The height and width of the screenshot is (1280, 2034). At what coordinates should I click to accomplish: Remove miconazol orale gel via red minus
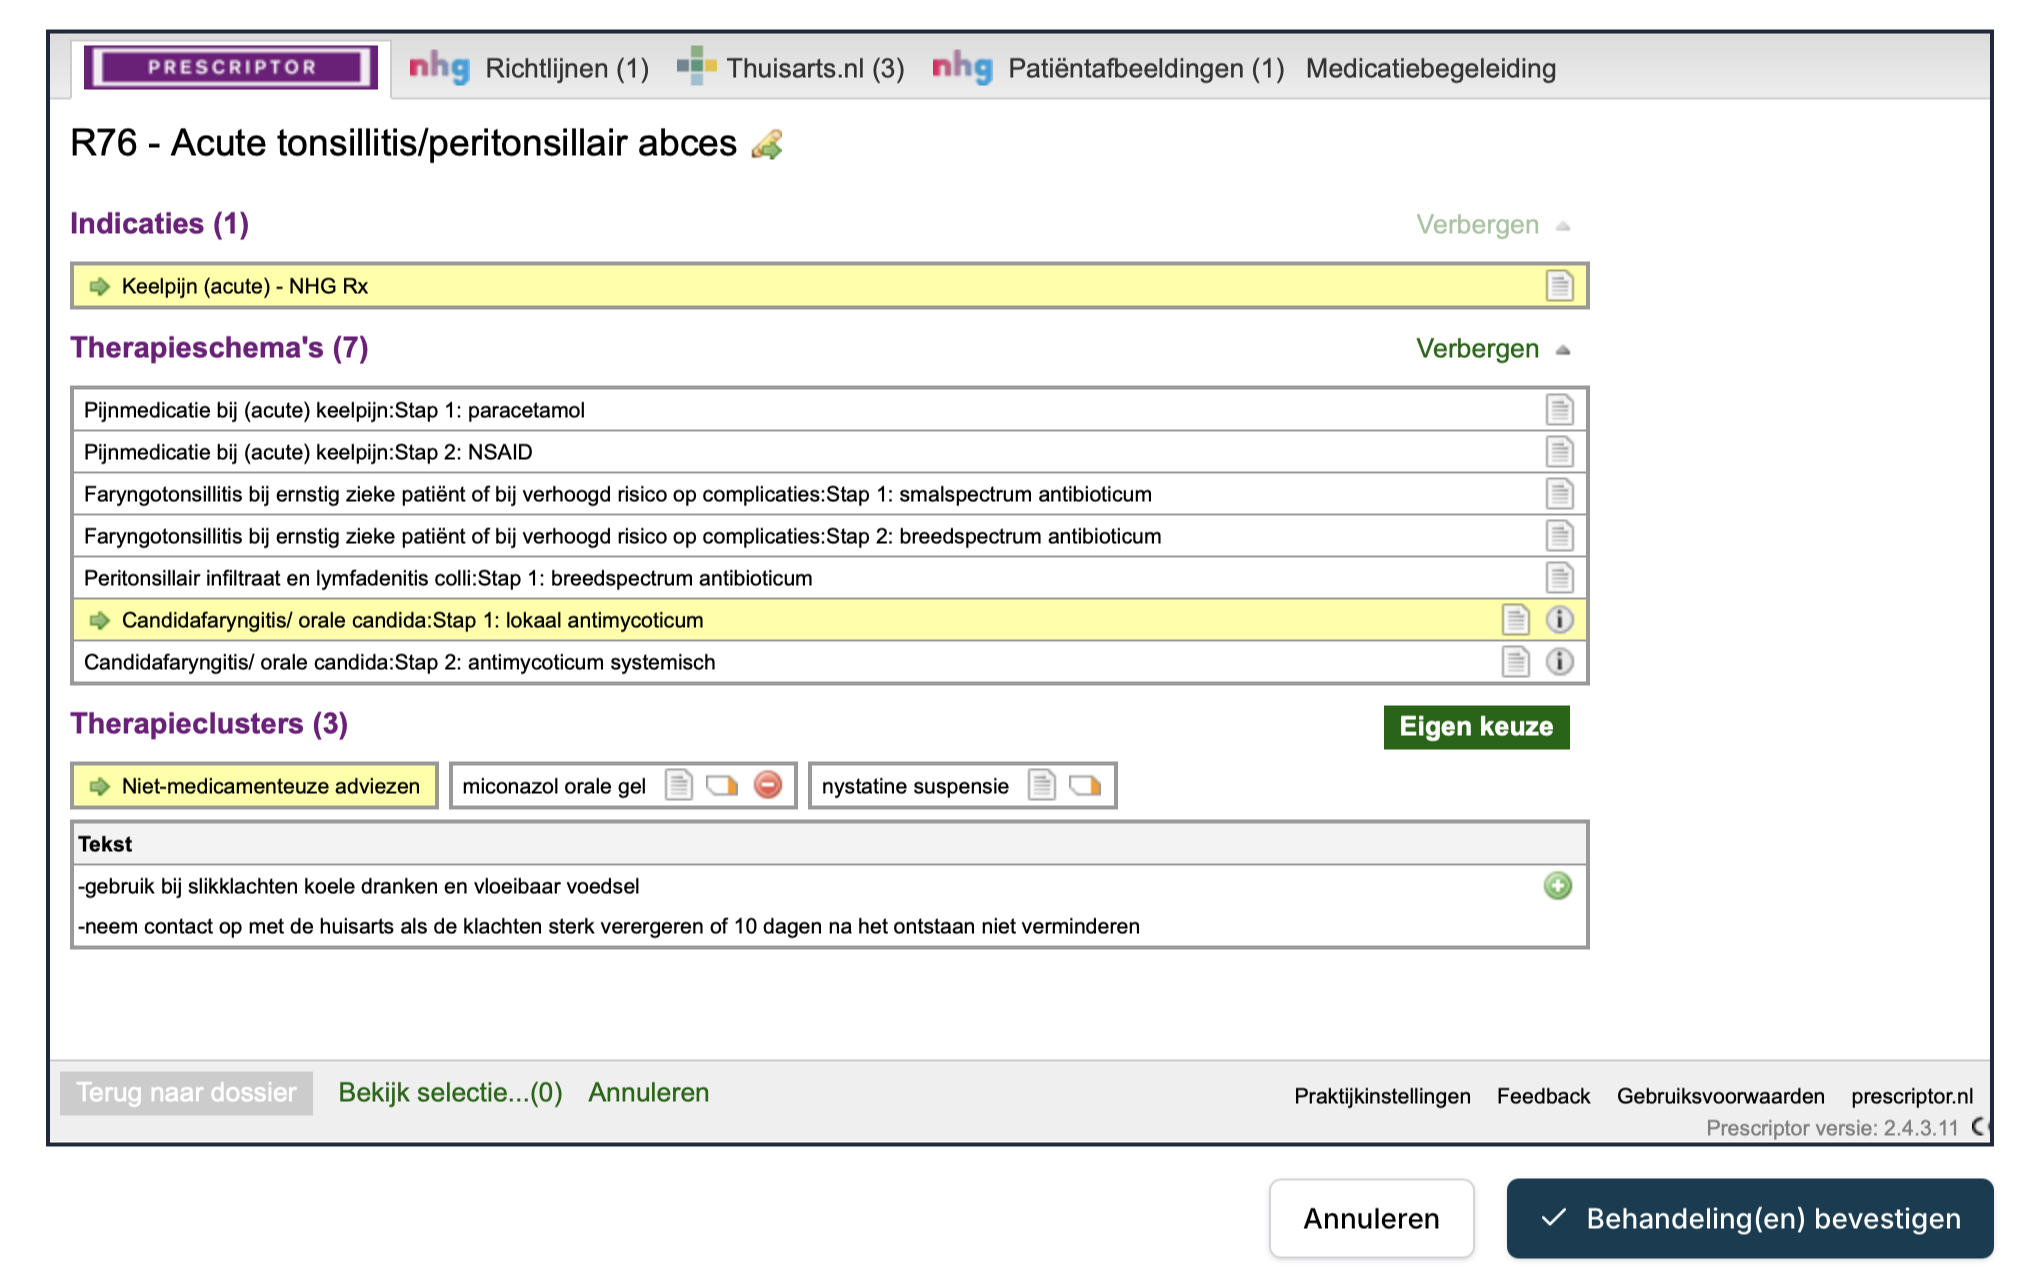click(x=768, y=785)
